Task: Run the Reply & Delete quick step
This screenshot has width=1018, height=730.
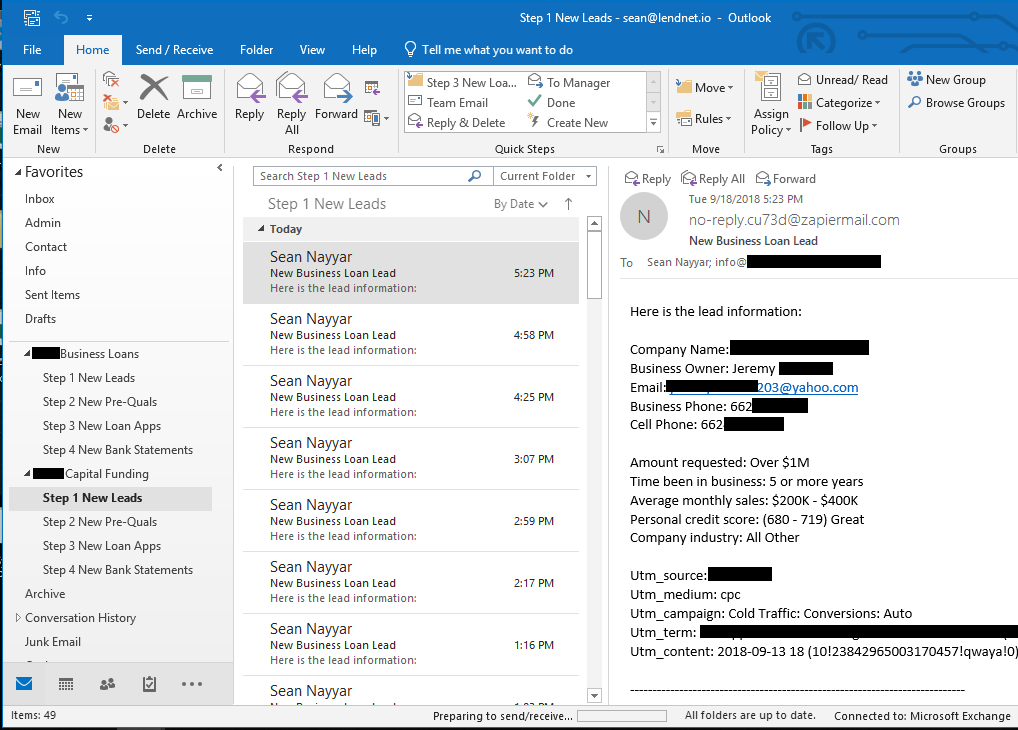Action: 456,122
